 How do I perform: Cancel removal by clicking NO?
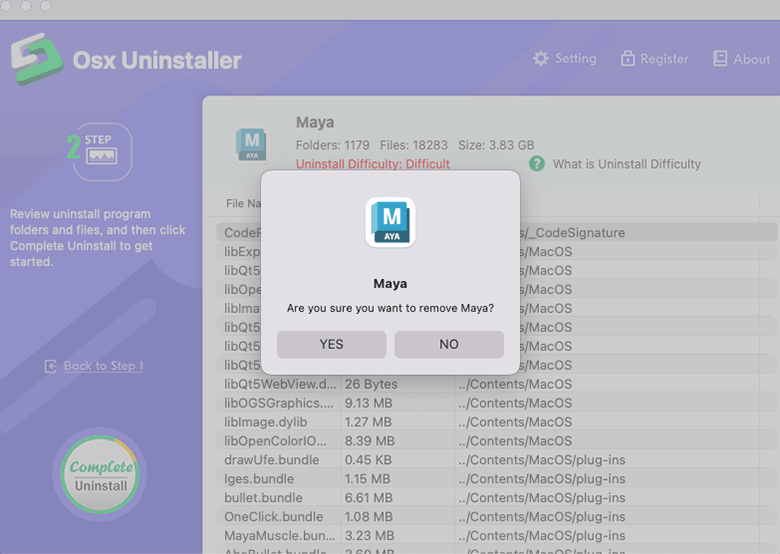[449, 344]
